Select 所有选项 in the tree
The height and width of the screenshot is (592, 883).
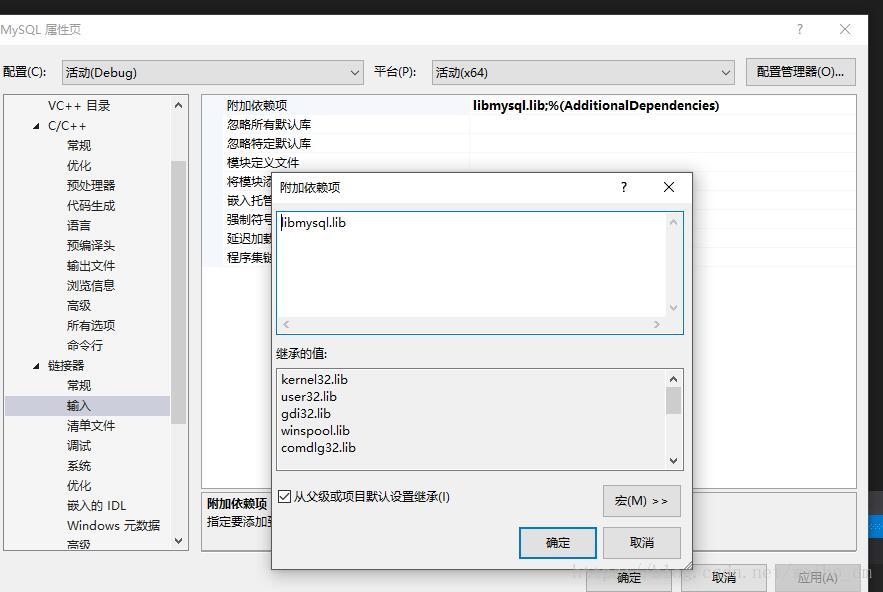(x=91, y=326)
